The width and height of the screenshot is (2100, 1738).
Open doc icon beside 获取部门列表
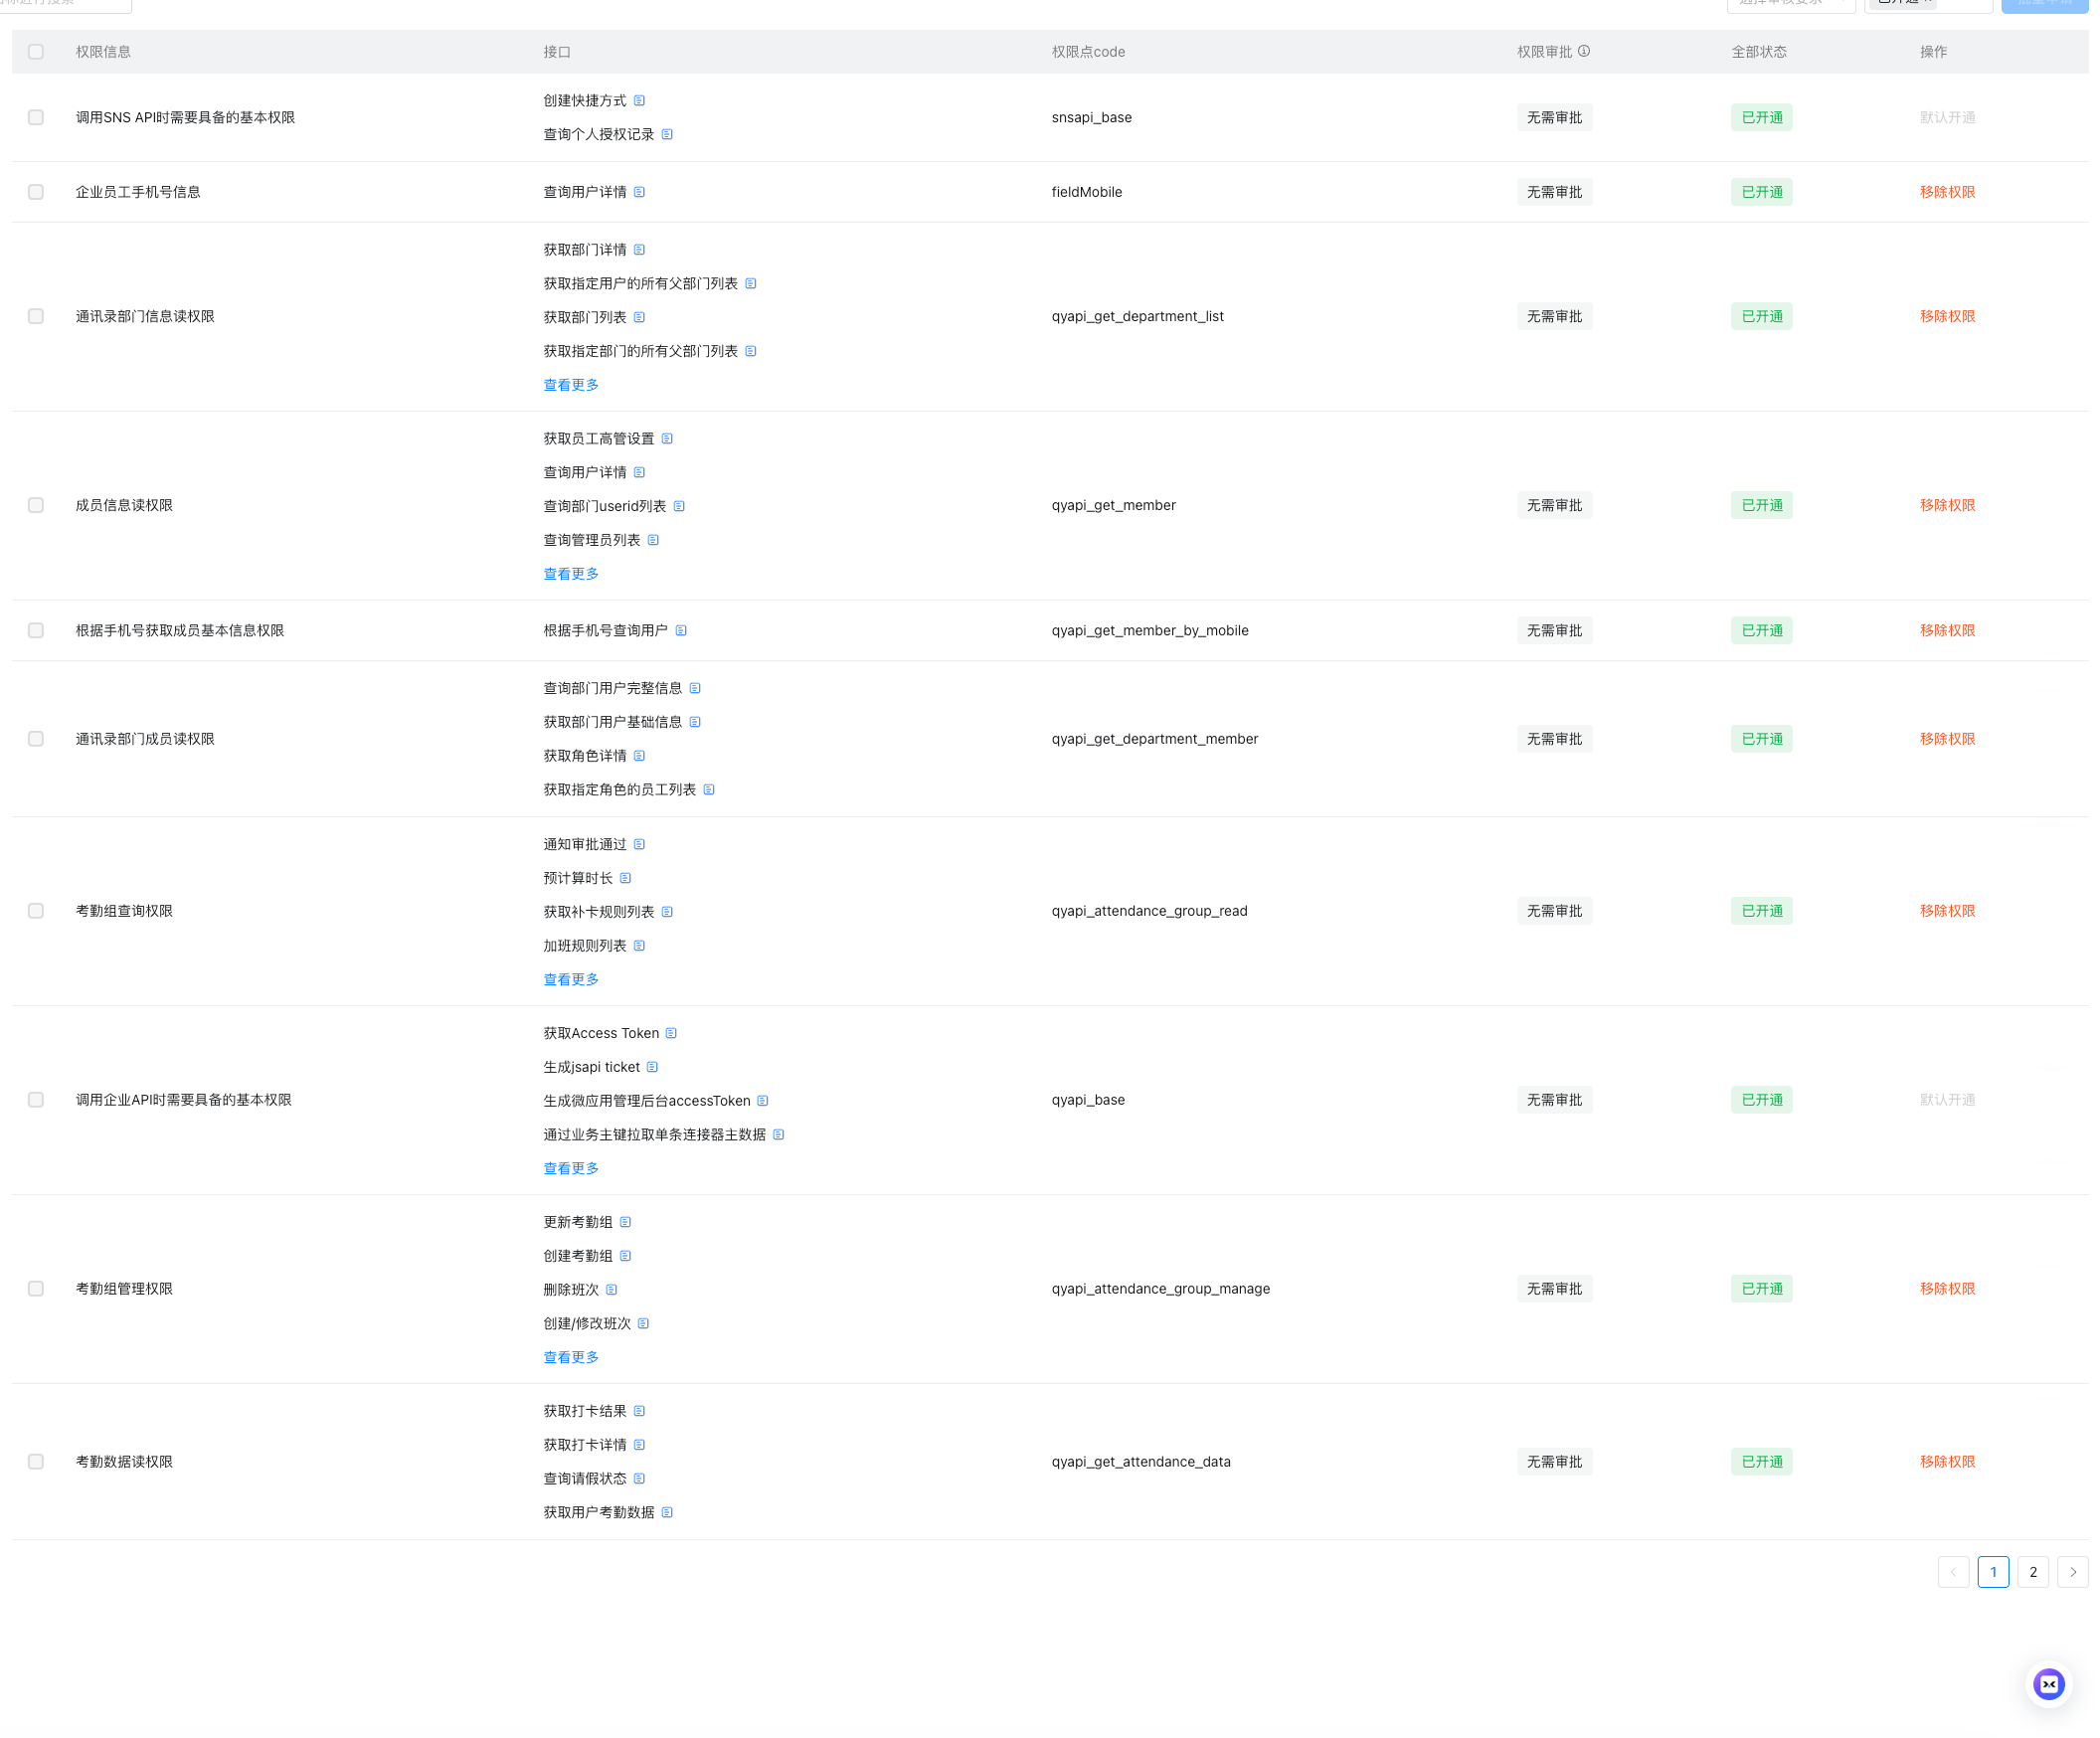639,318
